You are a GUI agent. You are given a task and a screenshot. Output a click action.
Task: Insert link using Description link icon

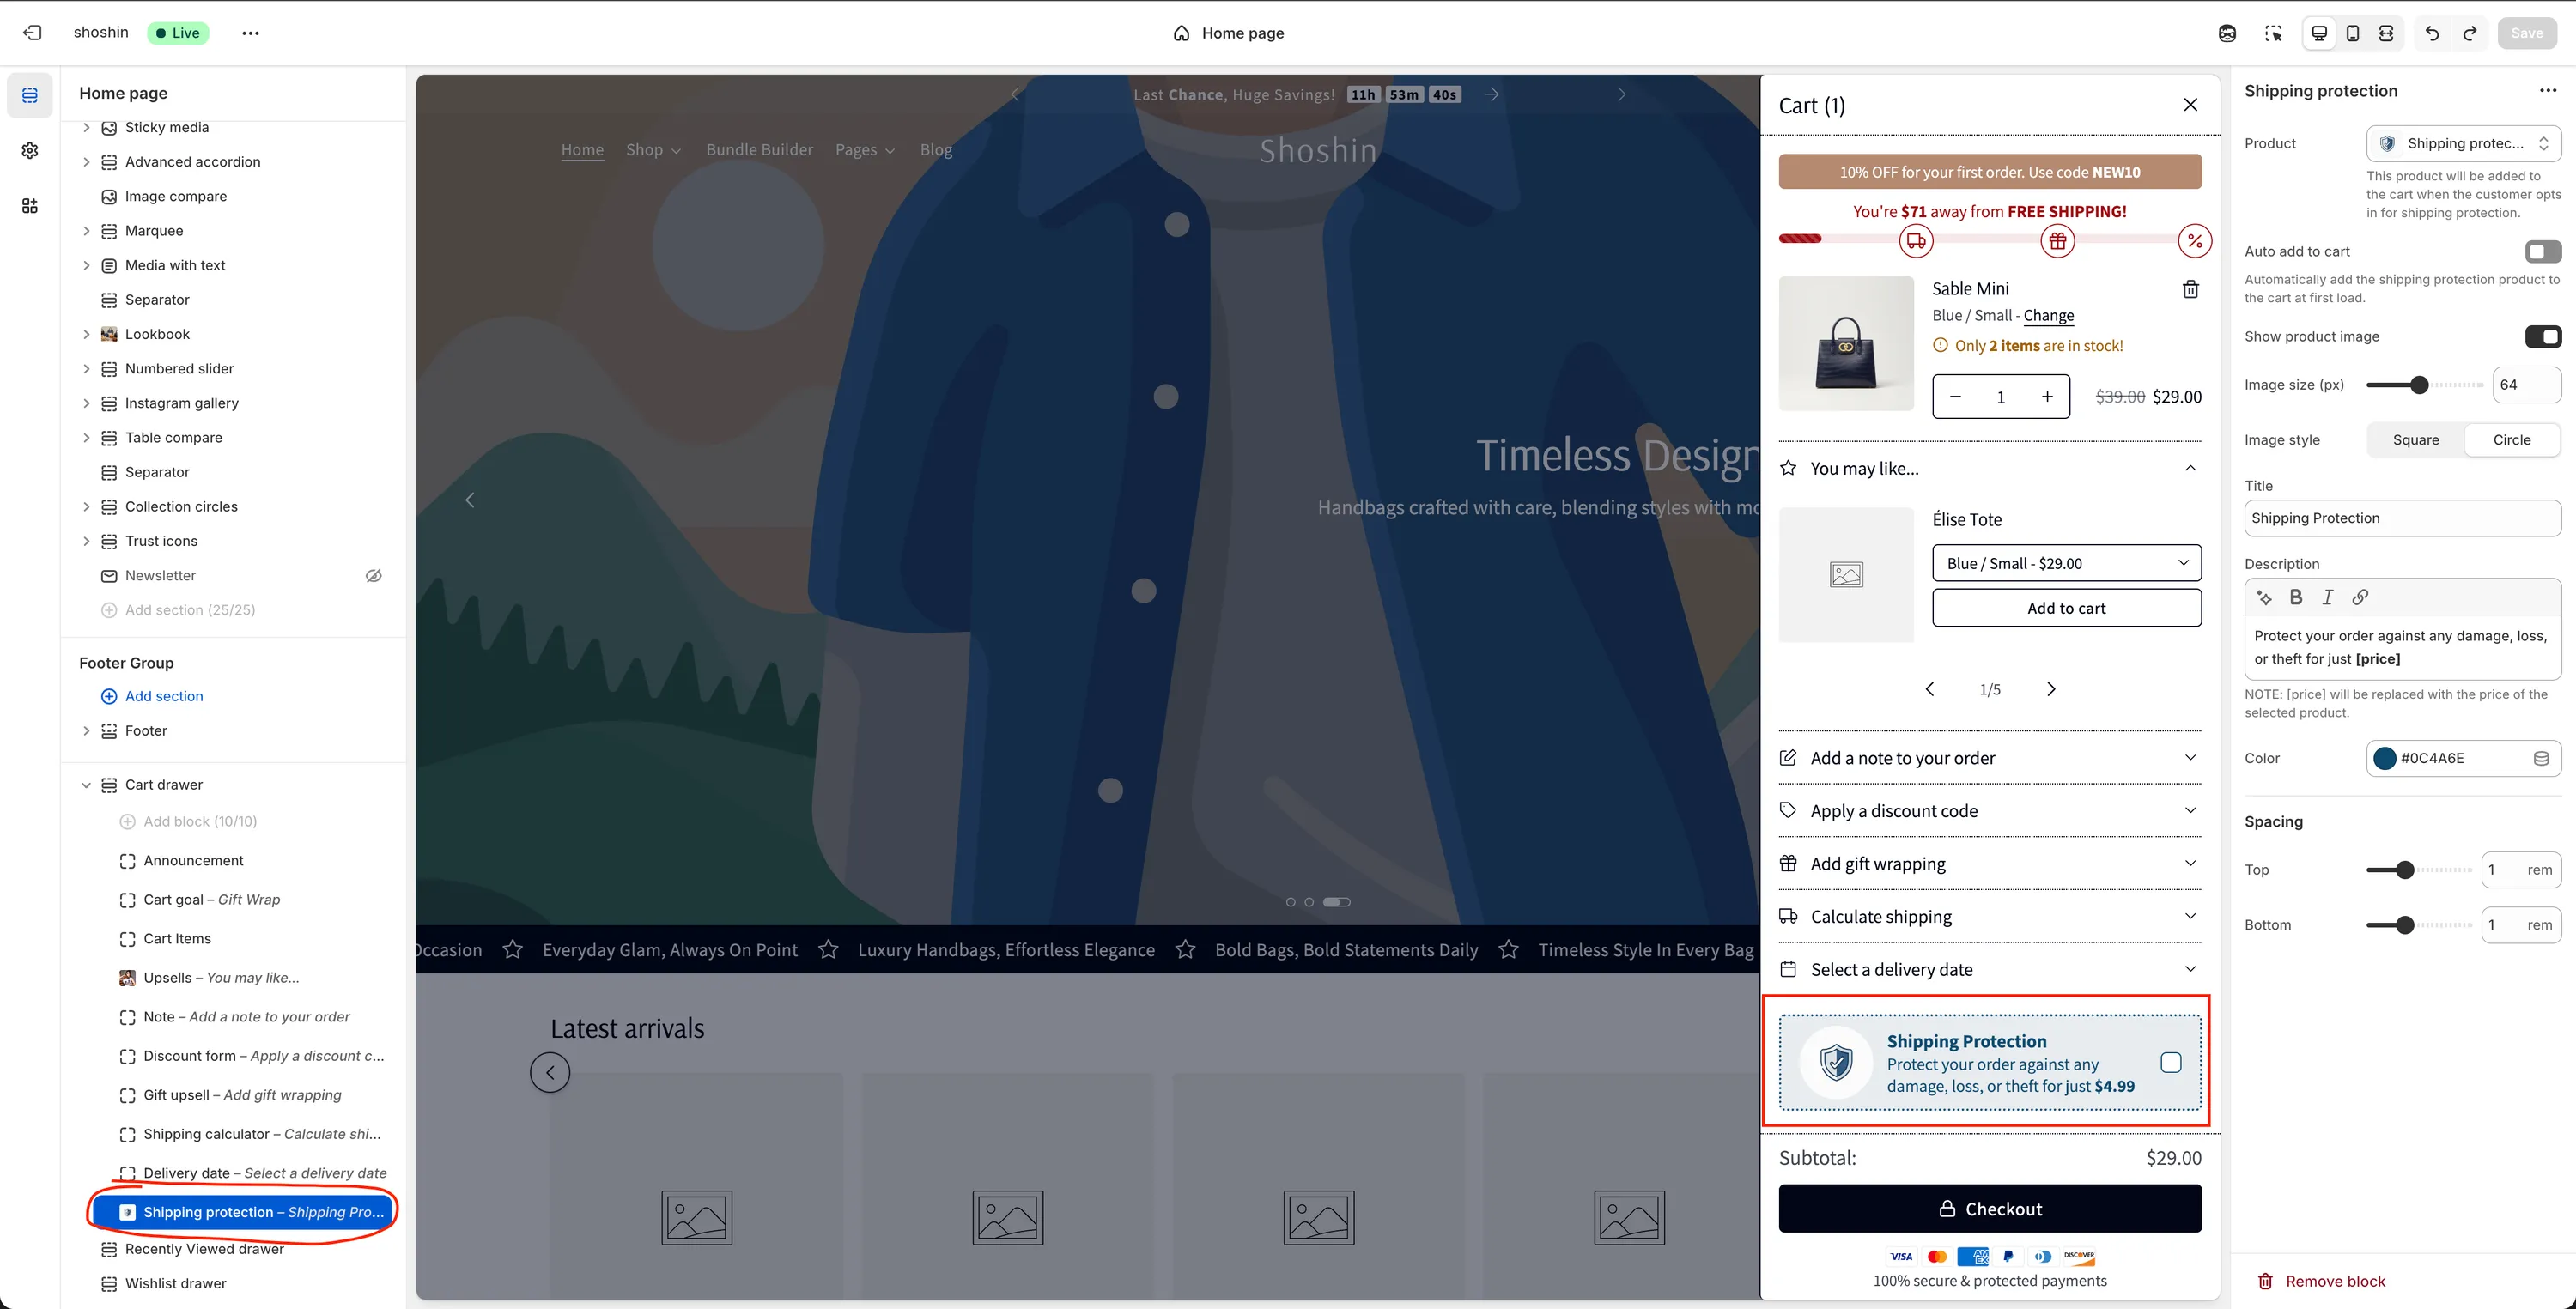pos(2360,597)
